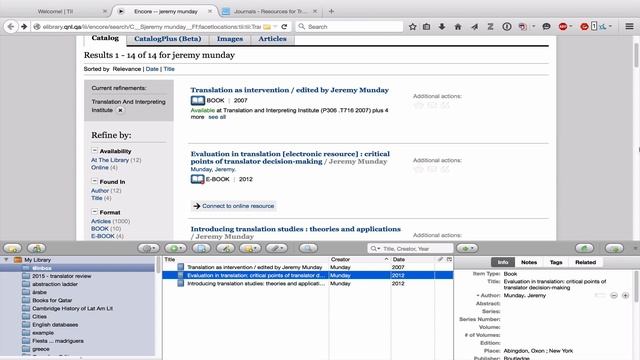
Task: Open a new browser tab with plus
Action: (x=331, y=11)
